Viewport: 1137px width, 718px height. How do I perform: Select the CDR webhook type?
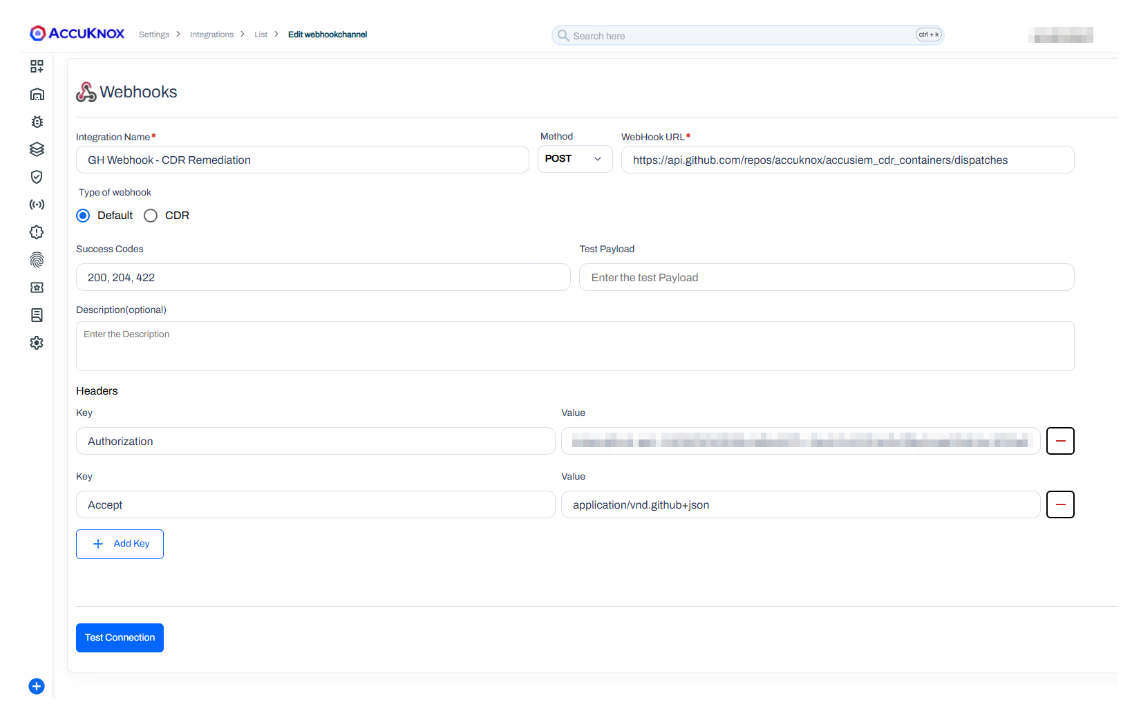point(151,215)
